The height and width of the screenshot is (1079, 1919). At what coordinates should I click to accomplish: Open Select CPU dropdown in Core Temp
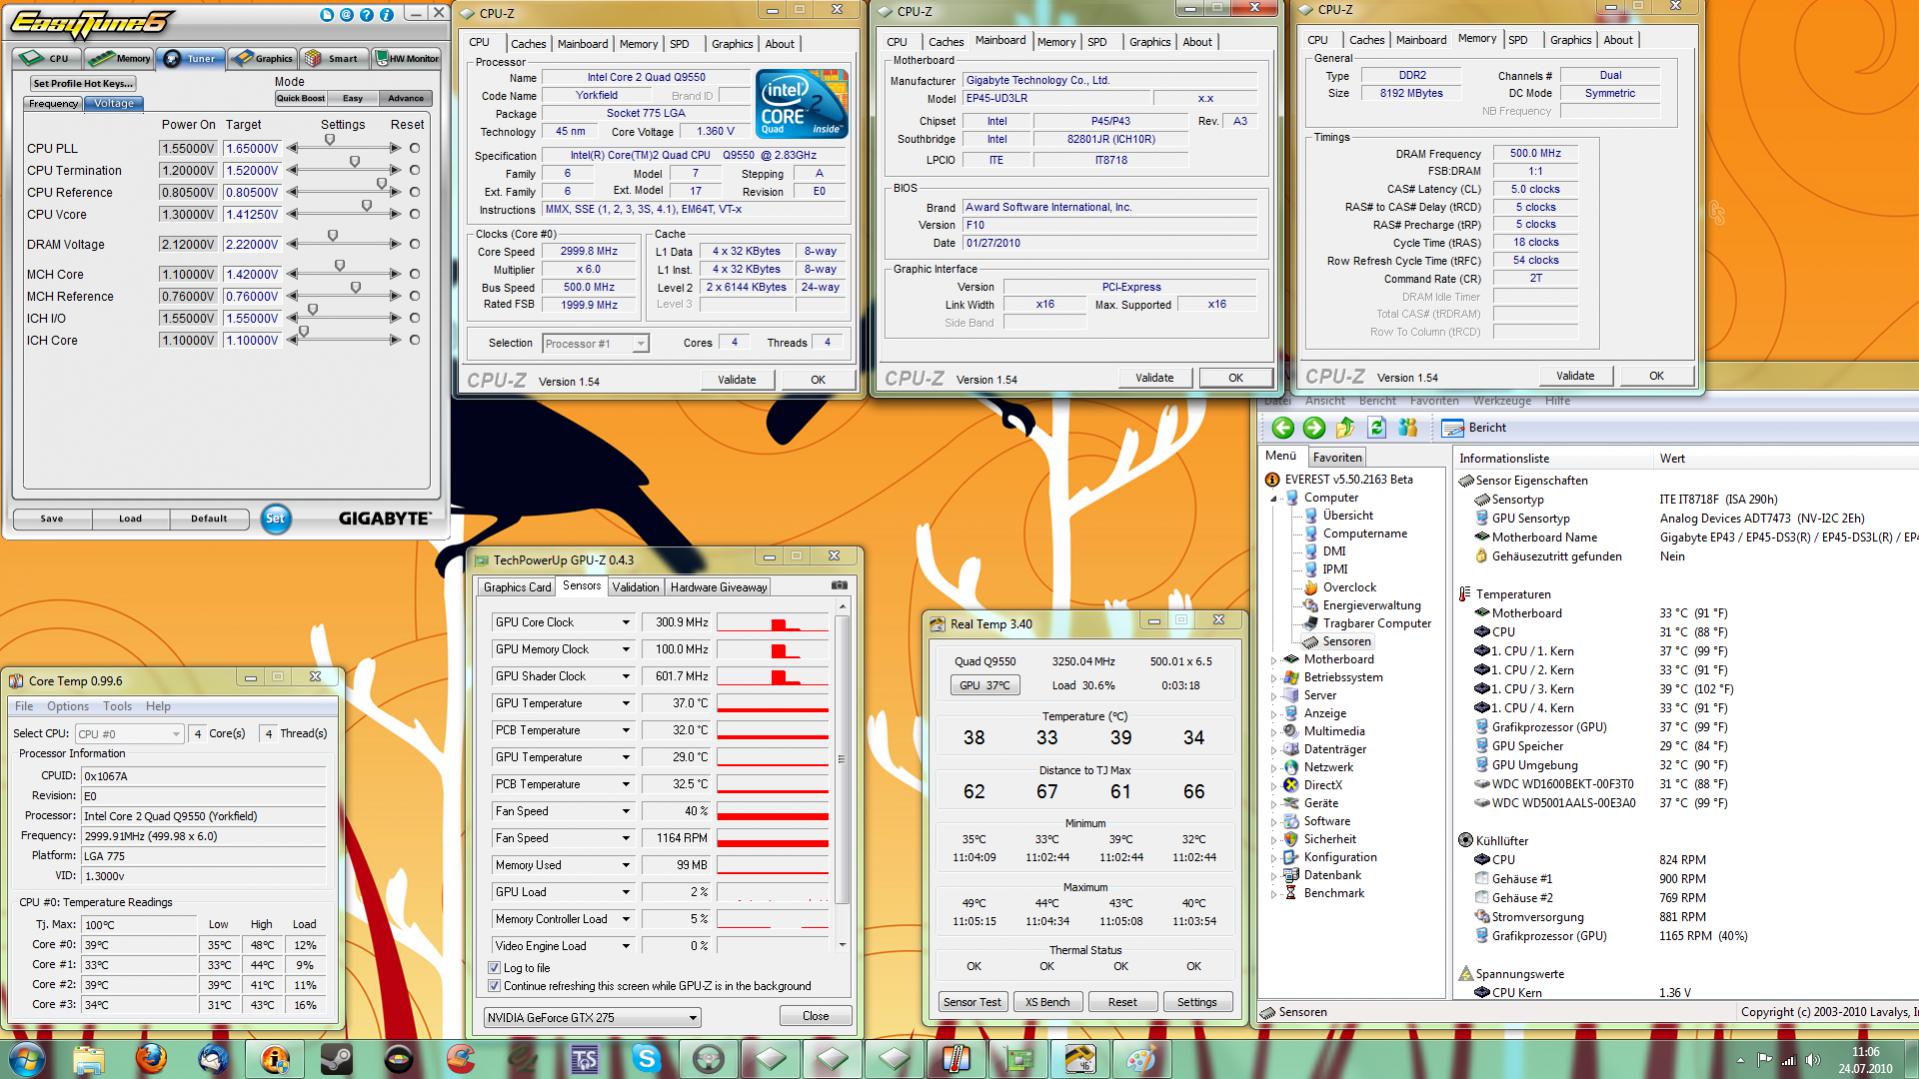point(129,734)
